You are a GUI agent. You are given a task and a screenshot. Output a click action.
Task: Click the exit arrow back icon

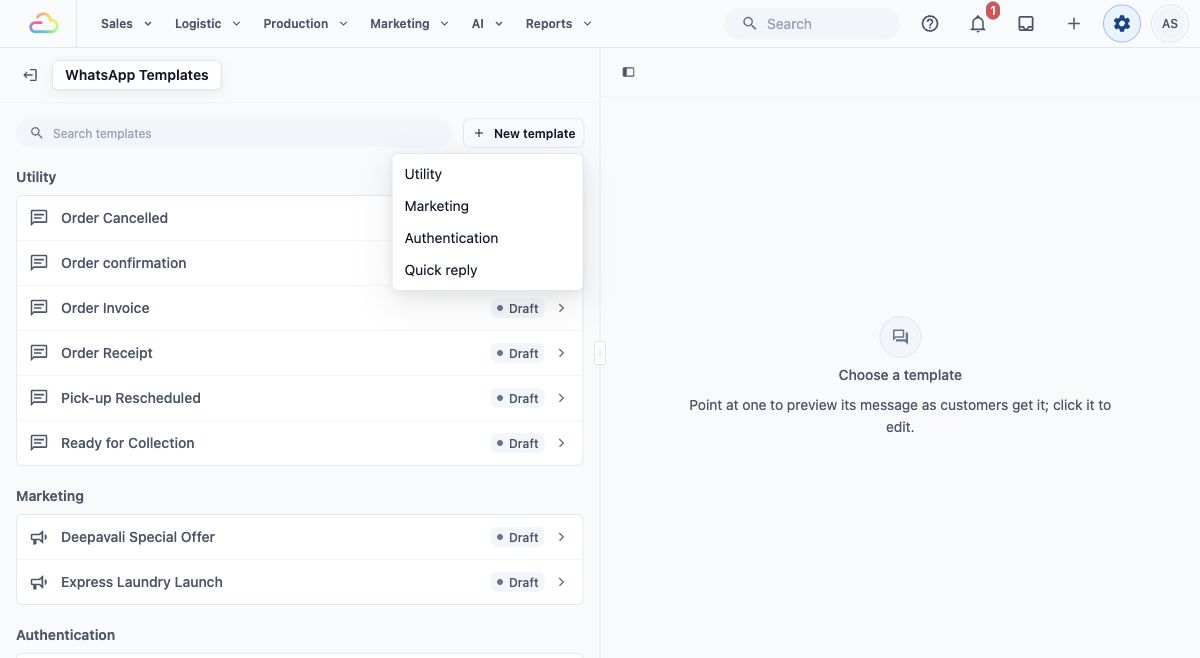30,75
